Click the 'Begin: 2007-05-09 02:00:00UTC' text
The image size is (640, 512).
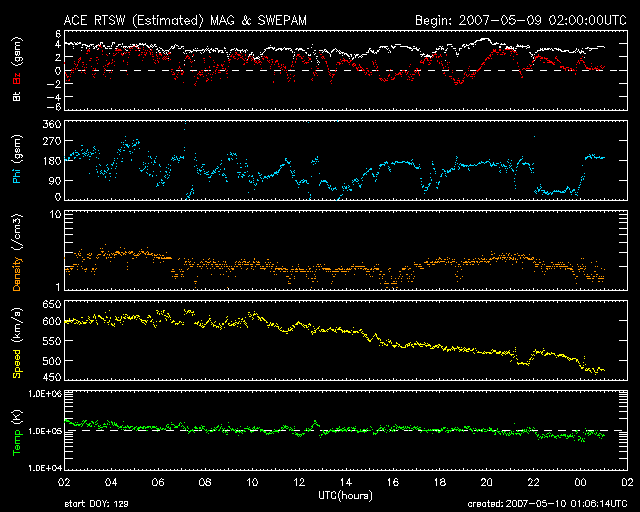[x=521, y=20]
